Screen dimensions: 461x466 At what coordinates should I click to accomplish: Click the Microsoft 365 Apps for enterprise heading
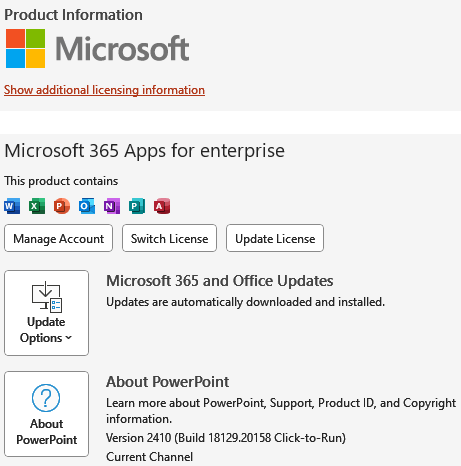click(x=144, y=151)
